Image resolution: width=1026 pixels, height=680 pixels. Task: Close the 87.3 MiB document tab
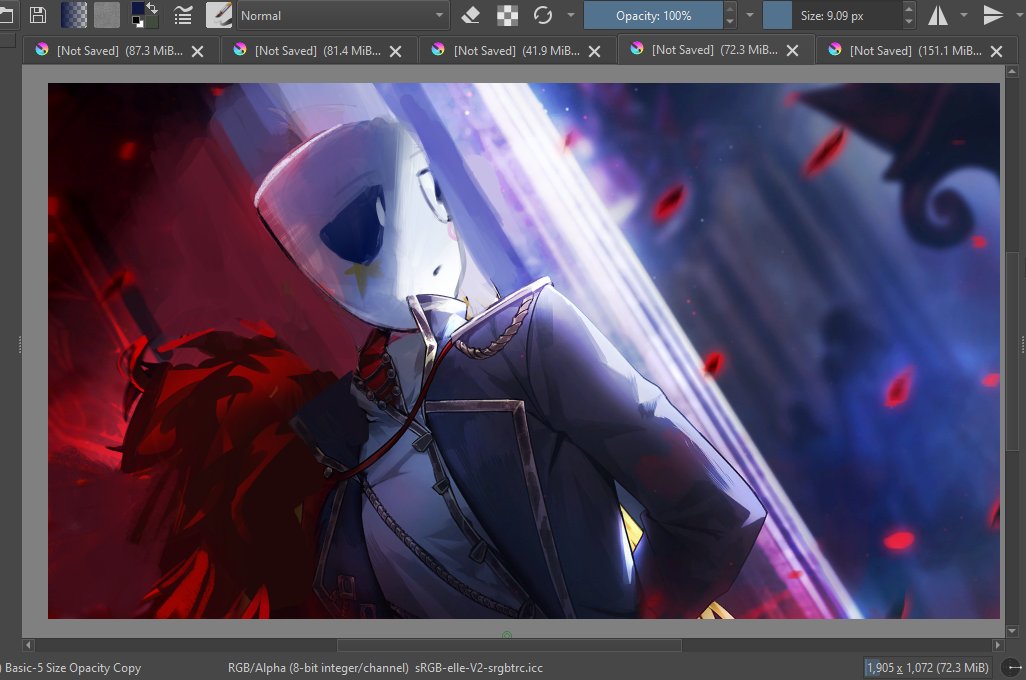pos(197,51)
